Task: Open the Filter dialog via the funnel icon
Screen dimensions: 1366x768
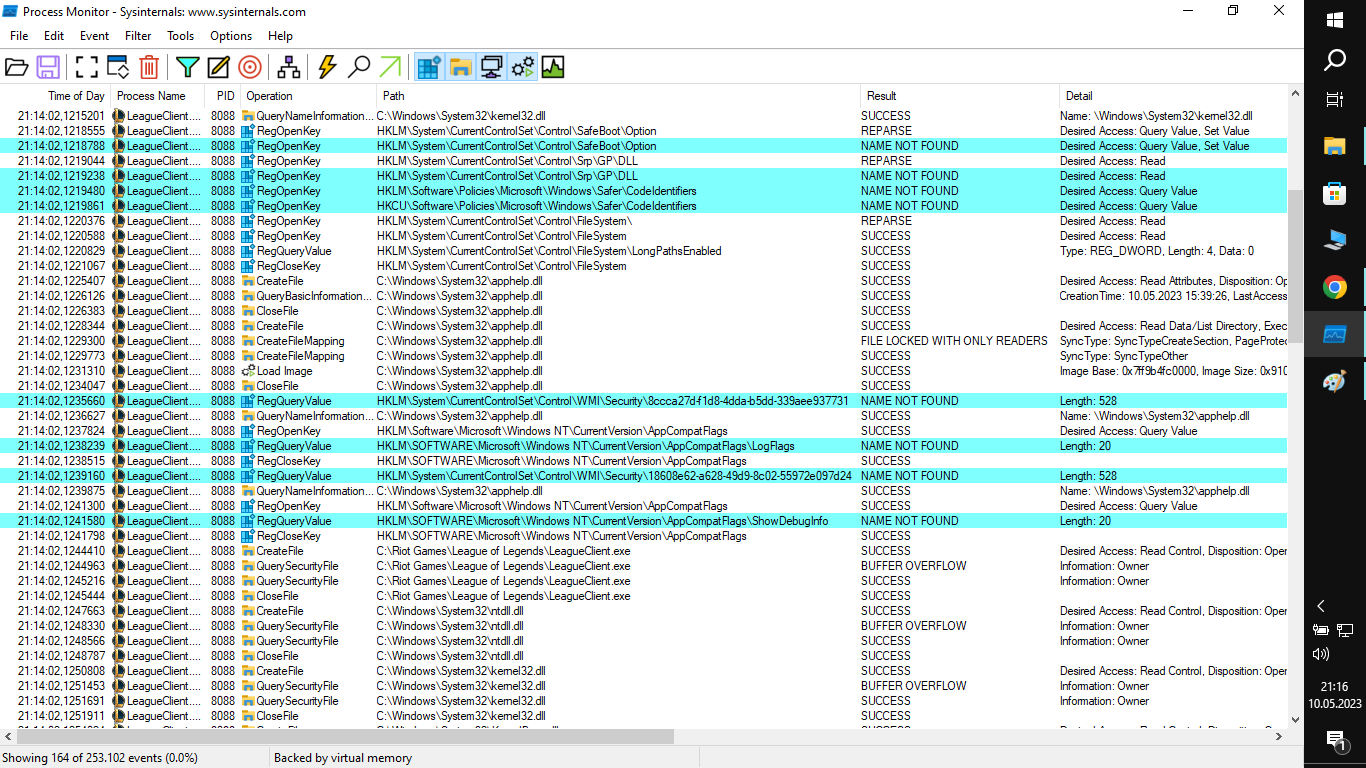Action: [188, 67]
